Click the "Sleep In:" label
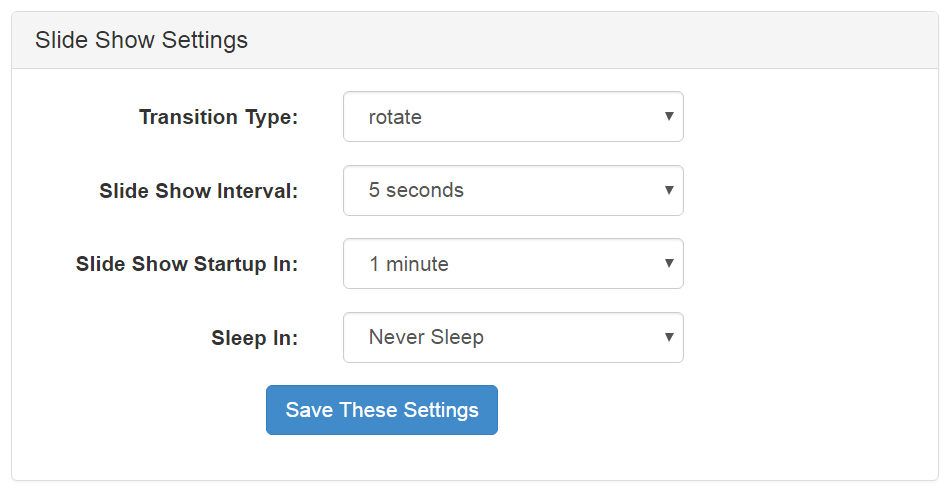This screenshot has height=494, width=951. click(255, 338)
